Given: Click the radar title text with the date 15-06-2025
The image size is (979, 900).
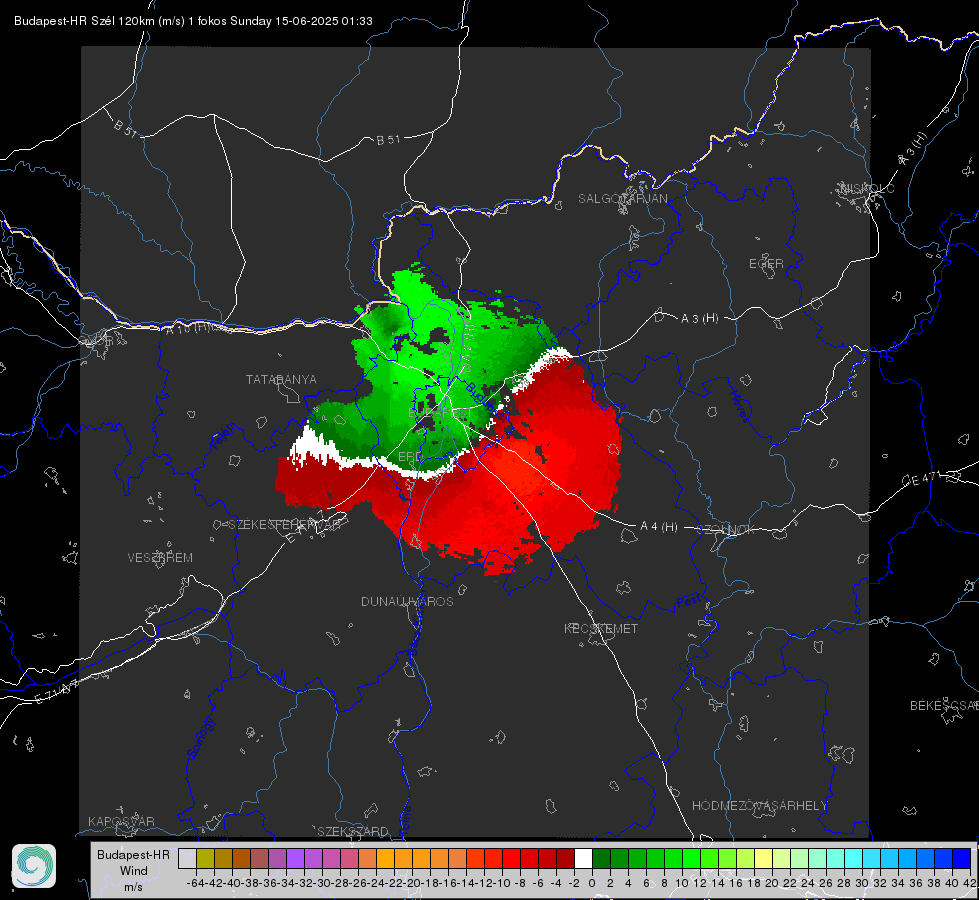Looking at the screenshot, I should click(x=193, y=21).
